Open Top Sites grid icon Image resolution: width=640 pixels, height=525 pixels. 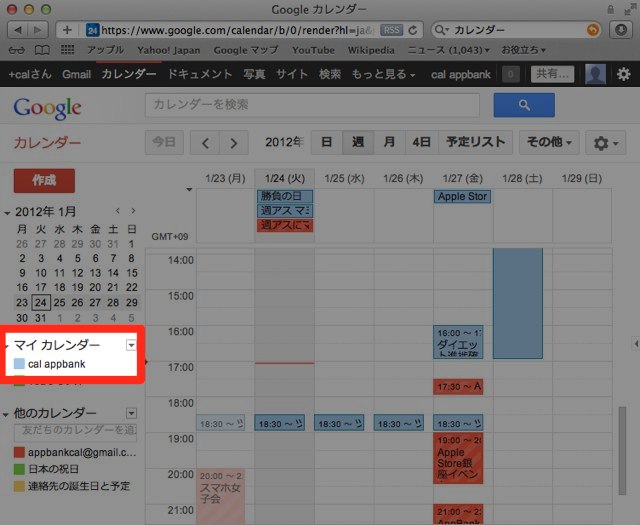coord(67,50)
